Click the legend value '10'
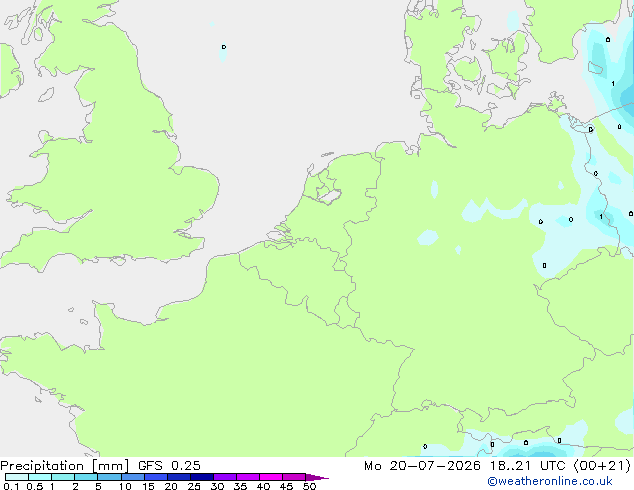 [125, 486]
